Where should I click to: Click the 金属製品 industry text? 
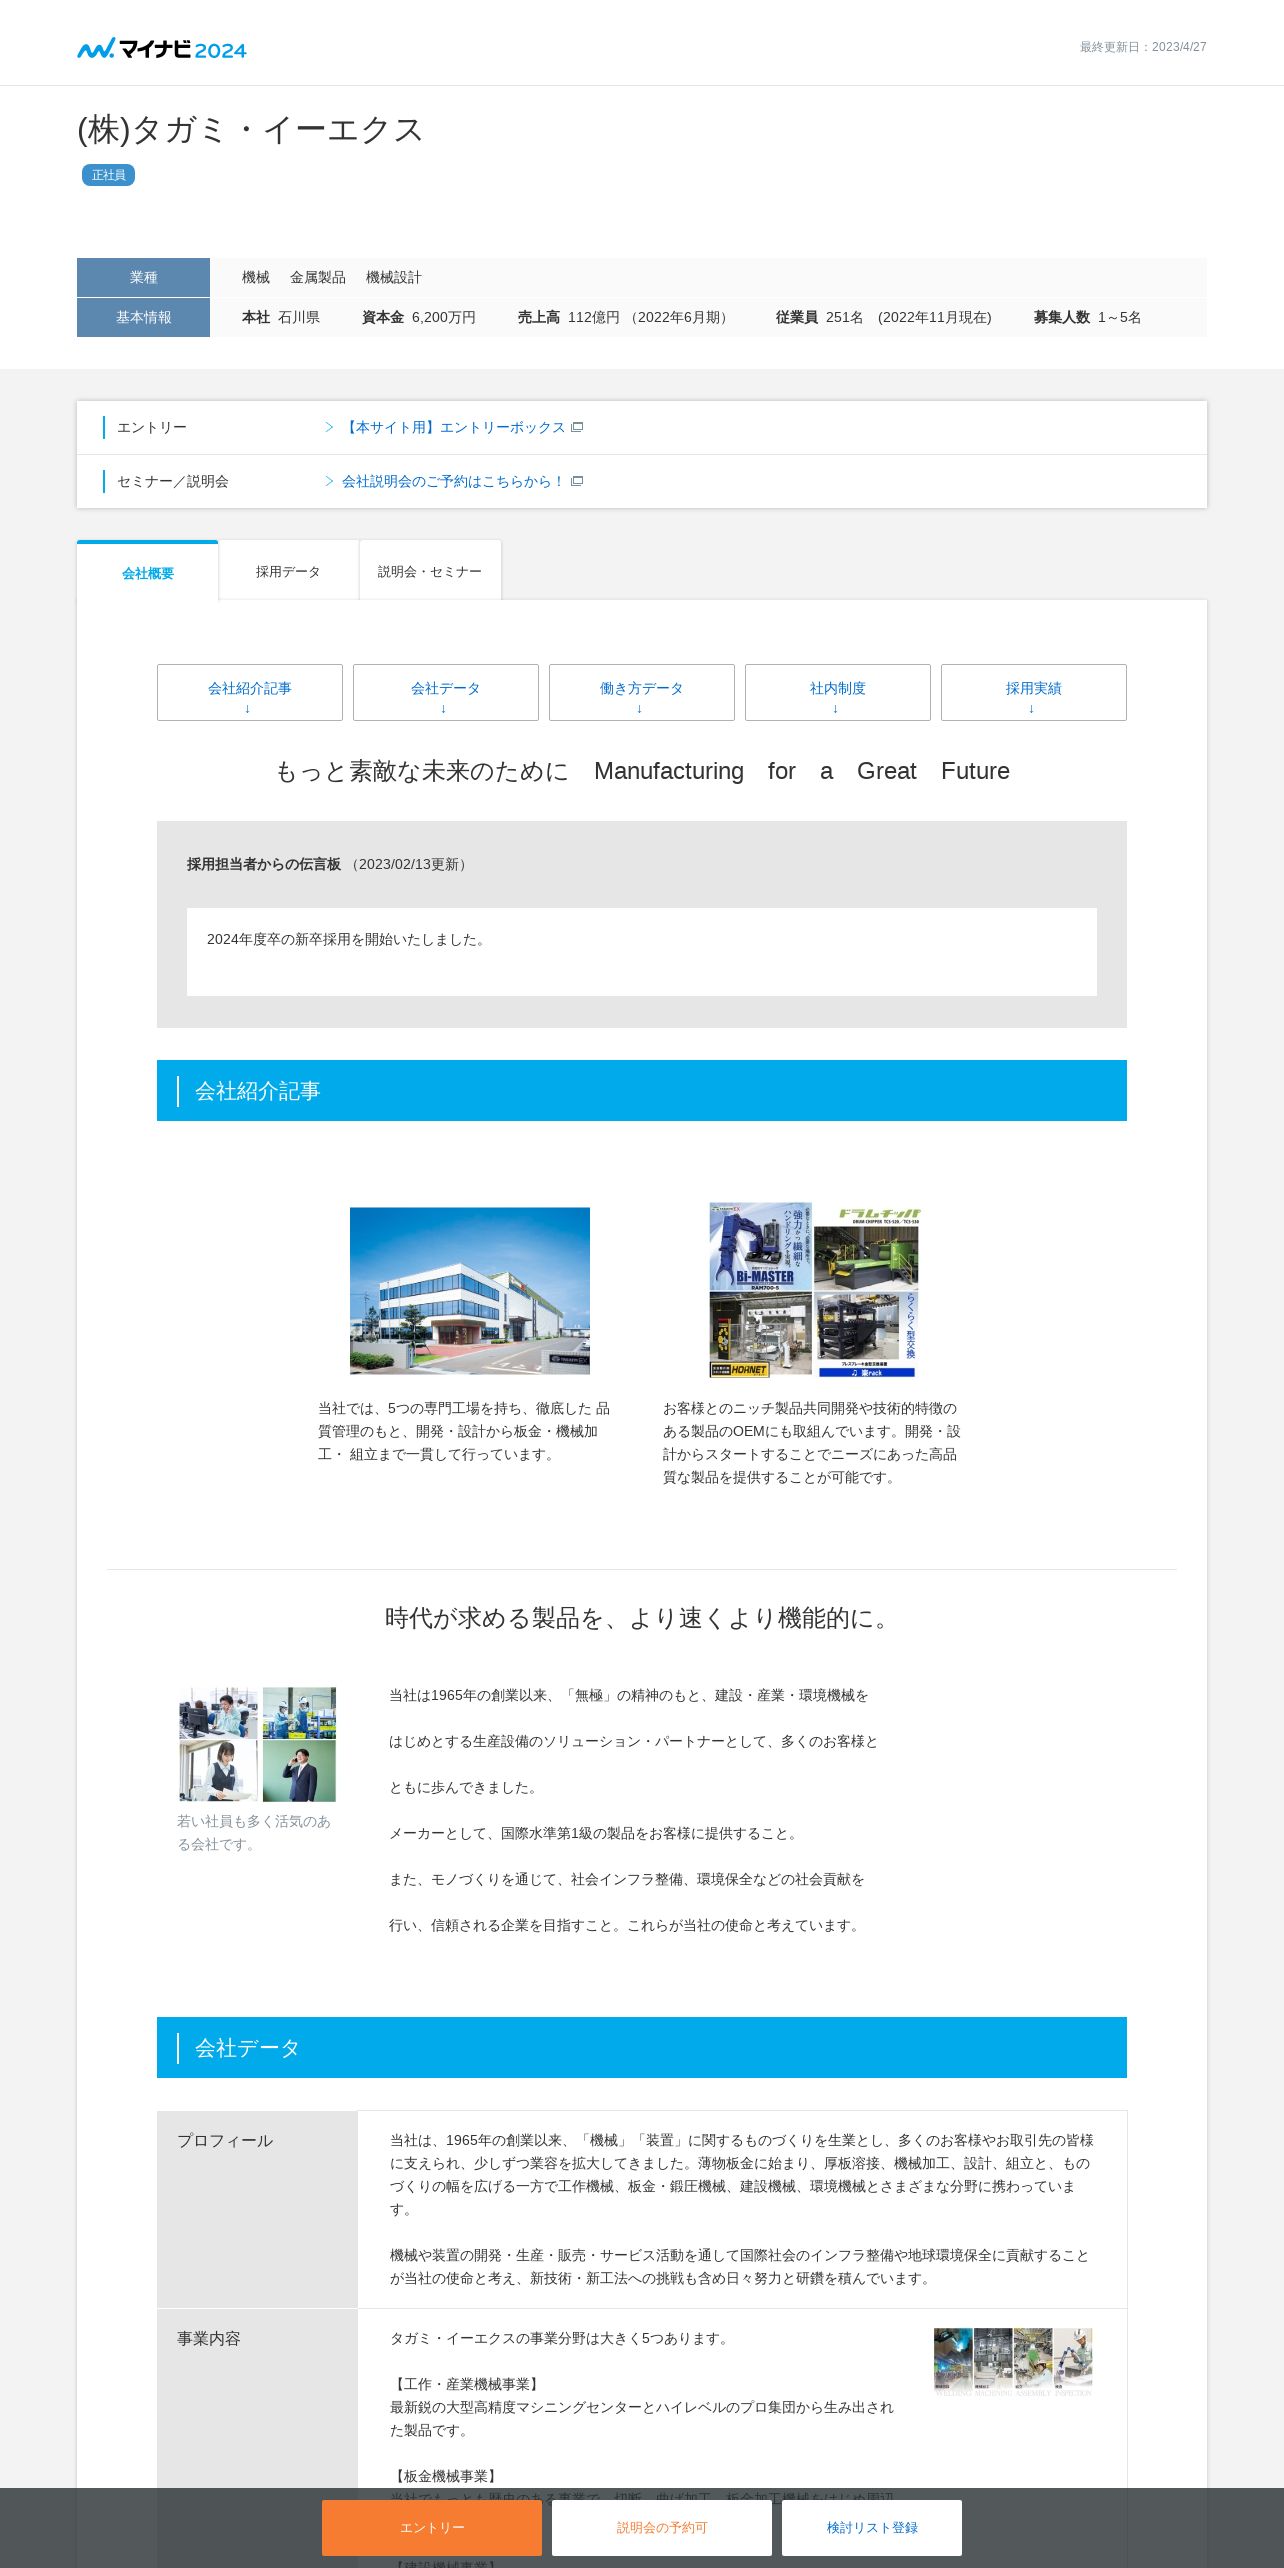(x=318, y=277)
